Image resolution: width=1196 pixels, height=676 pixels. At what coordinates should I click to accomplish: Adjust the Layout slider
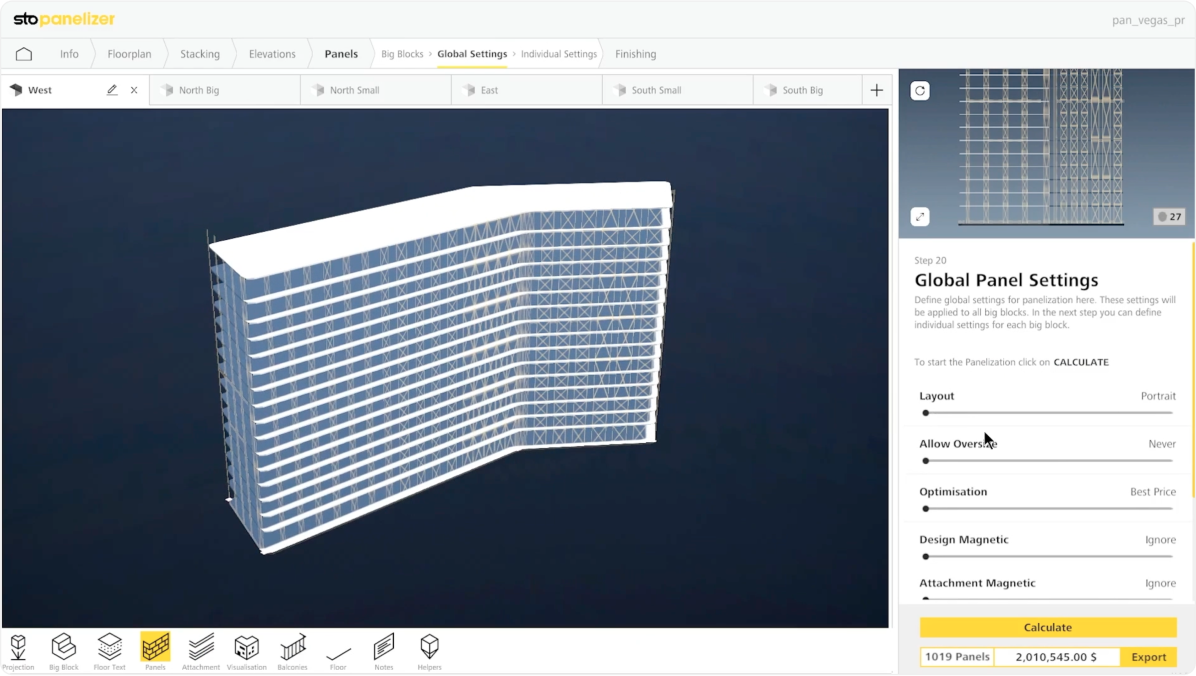click(x=1046, y=413)
